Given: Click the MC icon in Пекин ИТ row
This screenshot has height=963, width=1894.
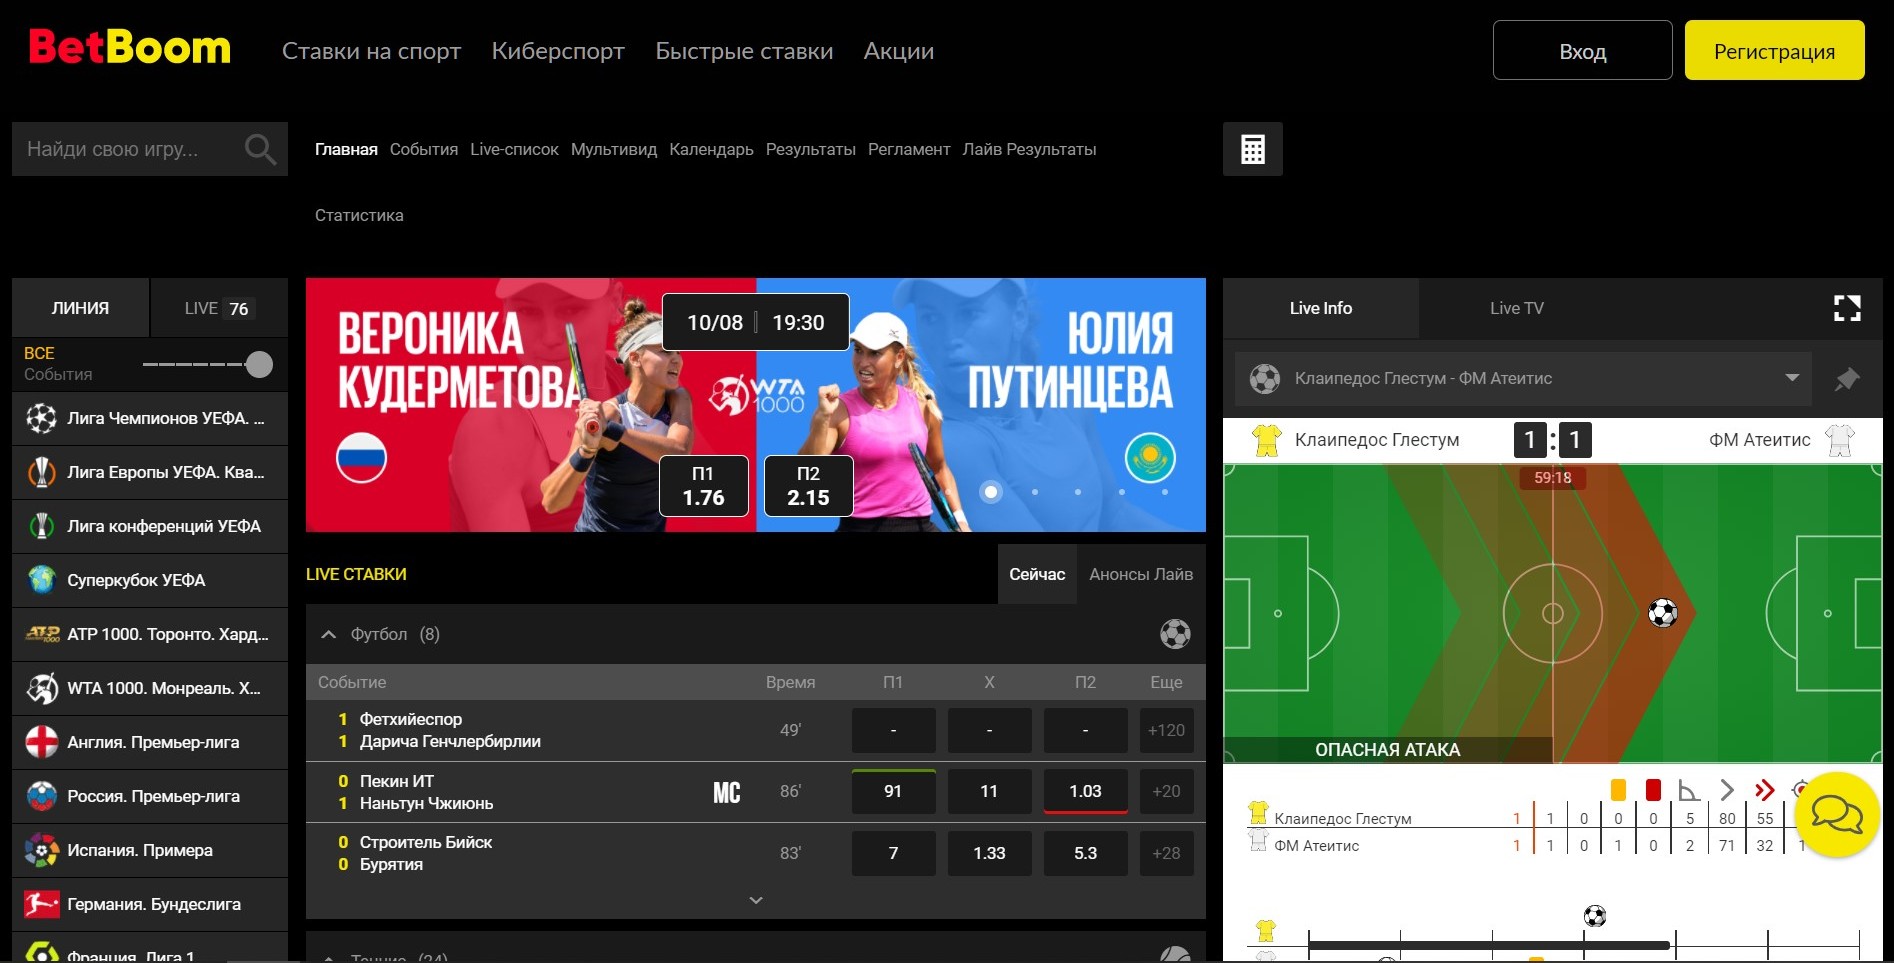Looking at the screenshot, I should coord(727,793).
